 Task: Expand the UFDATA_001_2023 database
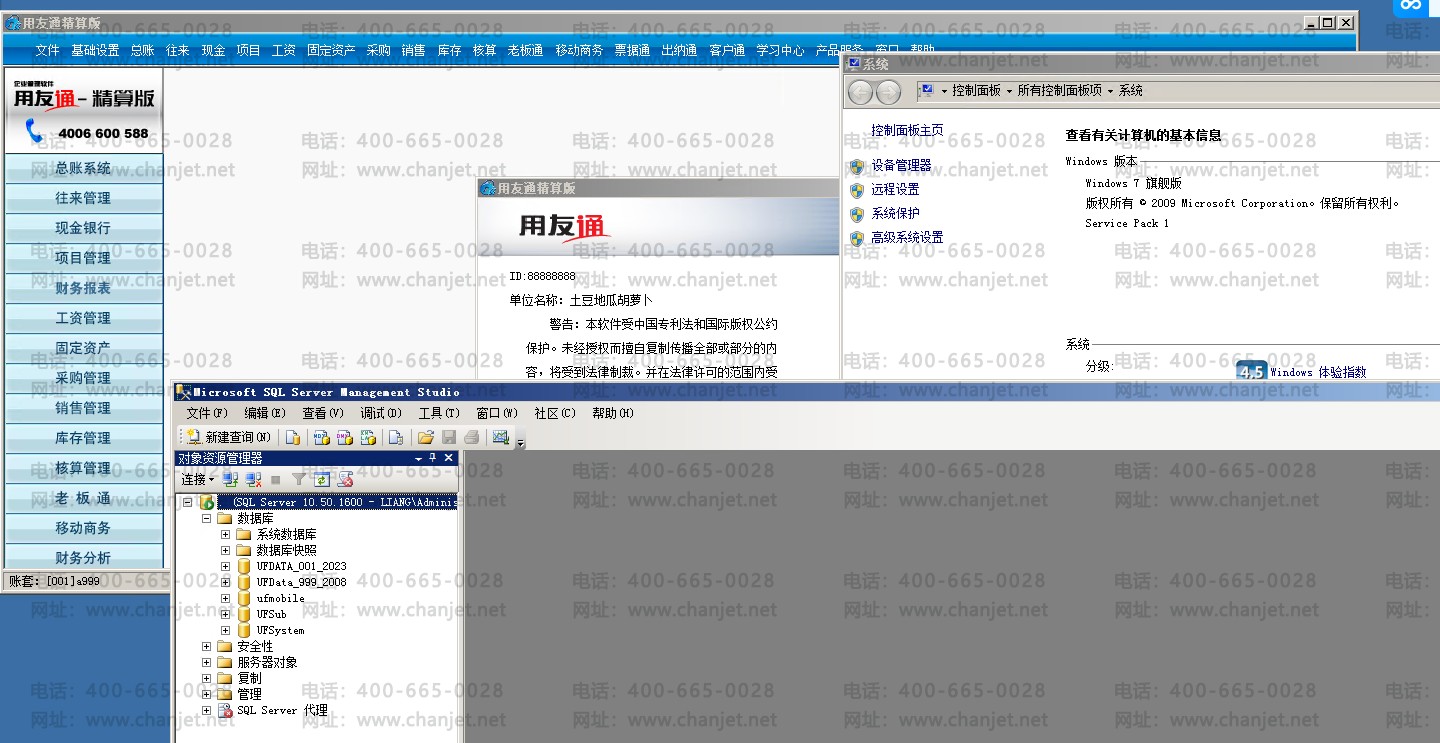coord(226,566)
